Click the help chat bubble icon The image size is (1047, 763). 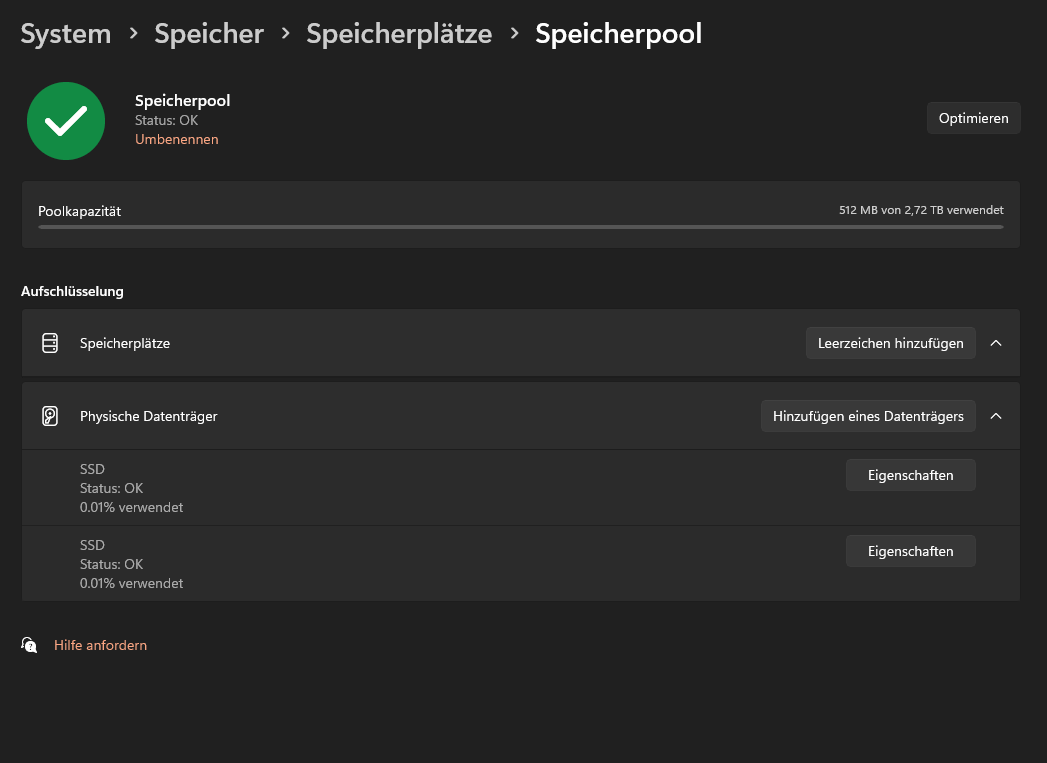click(x=29, y=645)
